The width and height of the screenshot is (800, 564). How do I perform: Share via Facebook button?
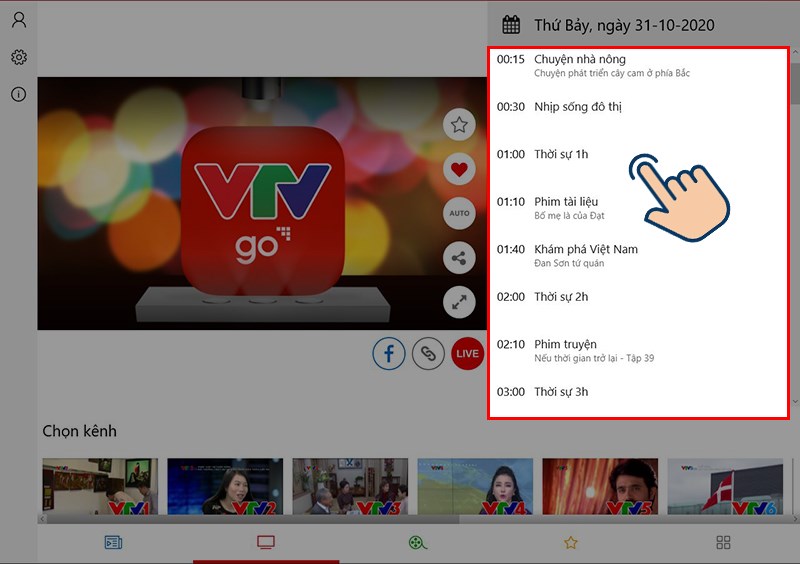coord(389,353)
